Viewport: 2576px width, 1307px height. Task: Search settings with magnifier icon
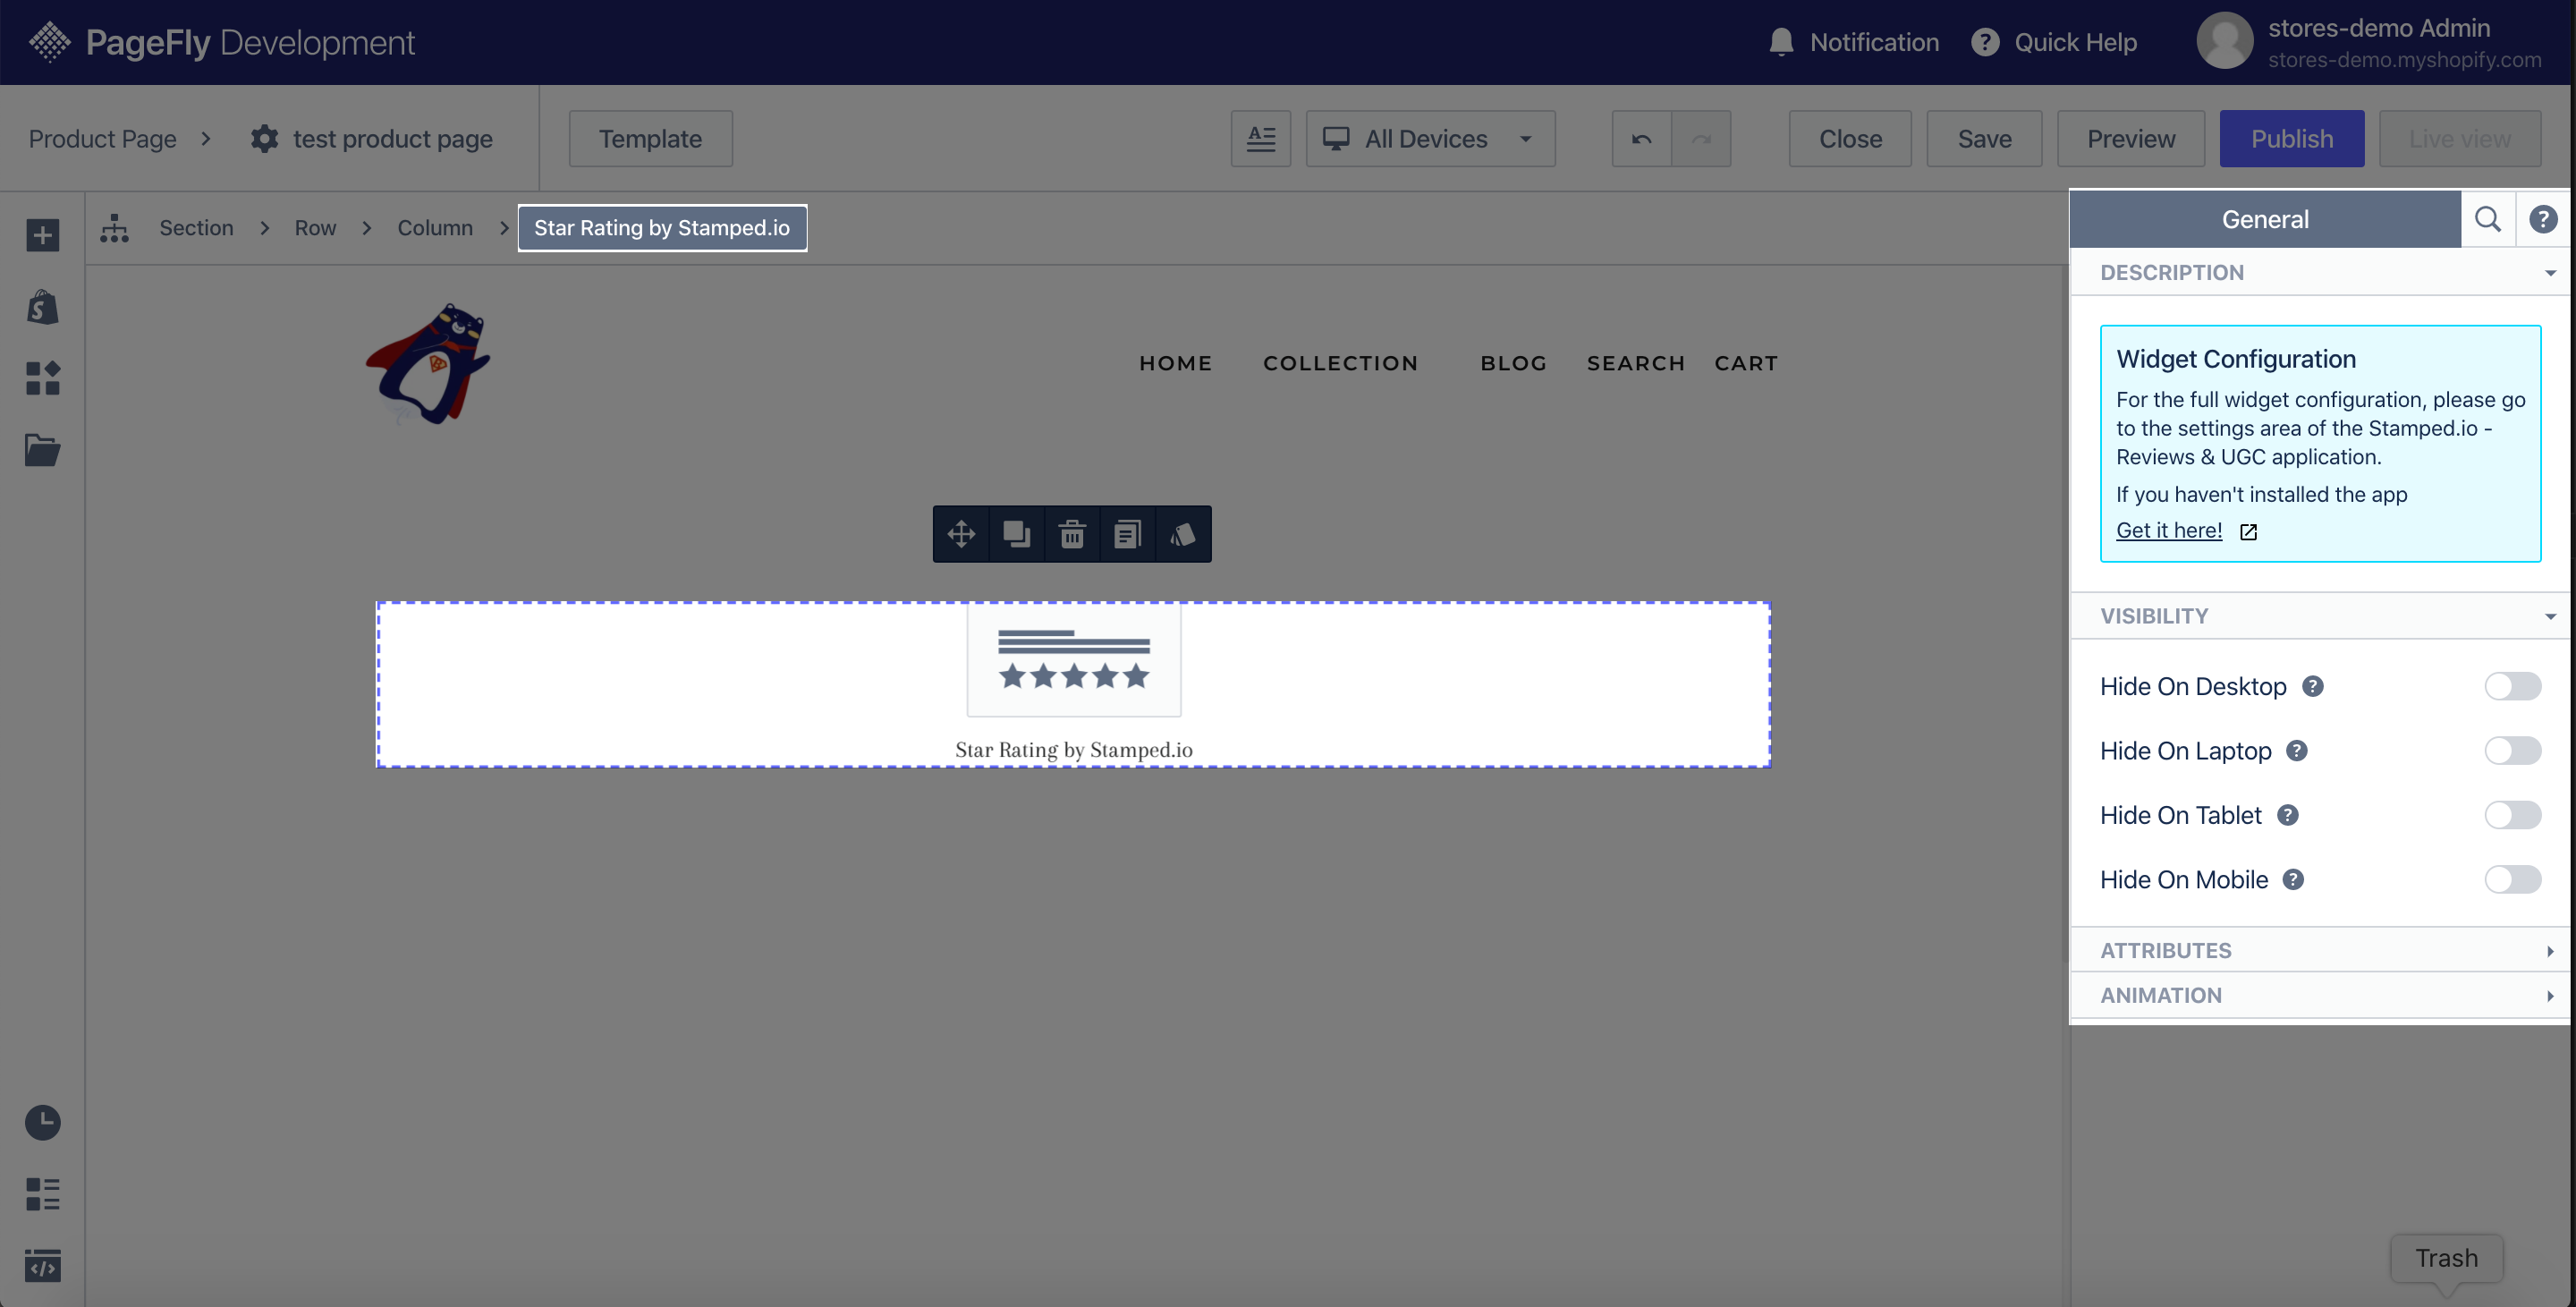tap(2488, 219)
